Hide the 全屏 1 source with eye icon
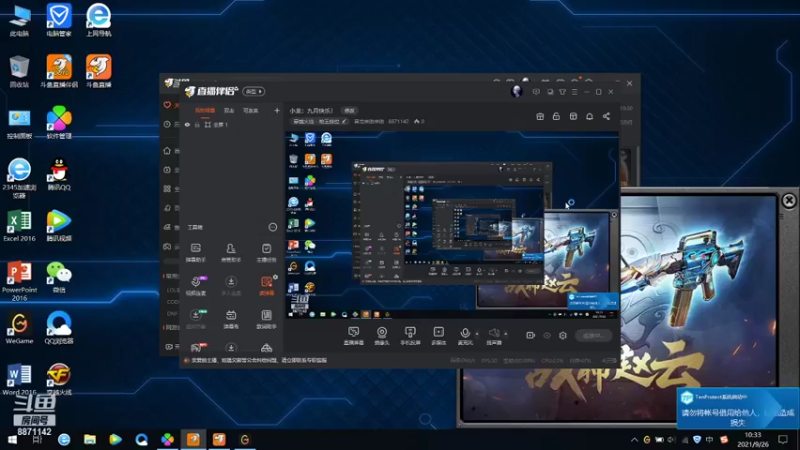This screenshot has width=800, height=450. point(187,124)
